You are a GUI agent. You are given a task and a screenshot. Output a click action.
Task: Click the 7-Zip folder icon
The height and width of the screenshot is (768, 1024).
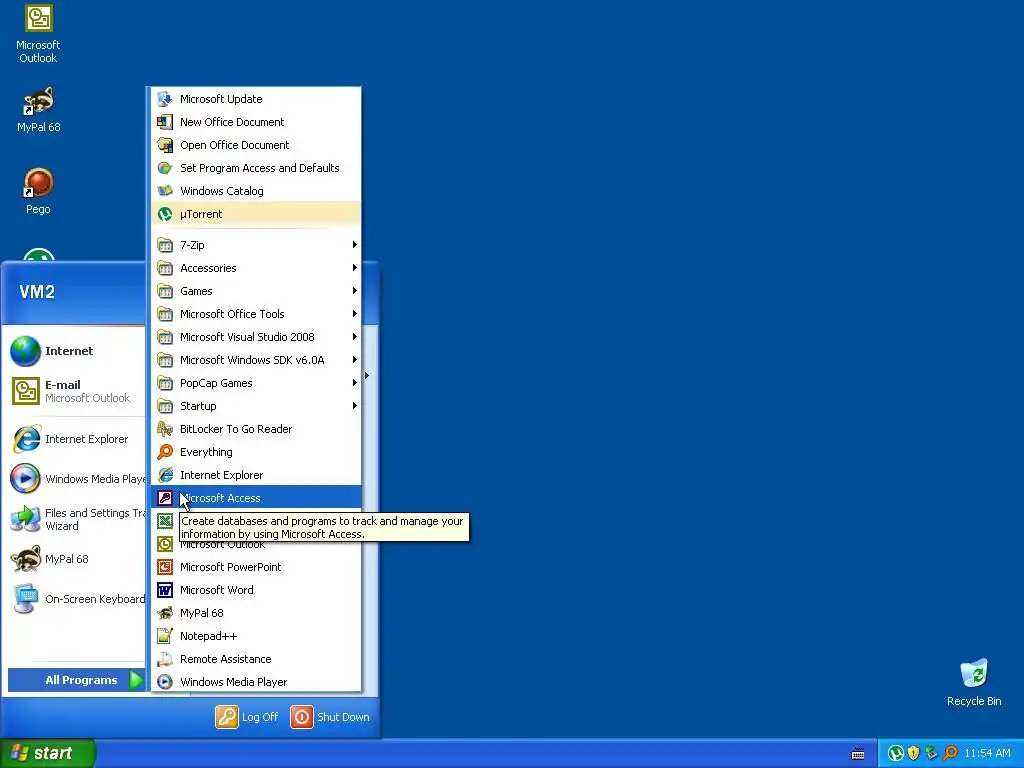coord(165,245)
